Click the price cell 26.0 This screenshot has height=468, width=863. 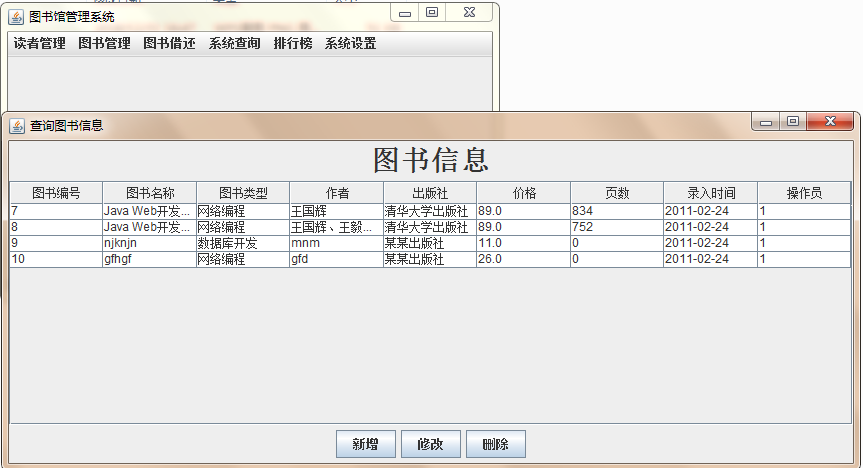coord(523,259)
